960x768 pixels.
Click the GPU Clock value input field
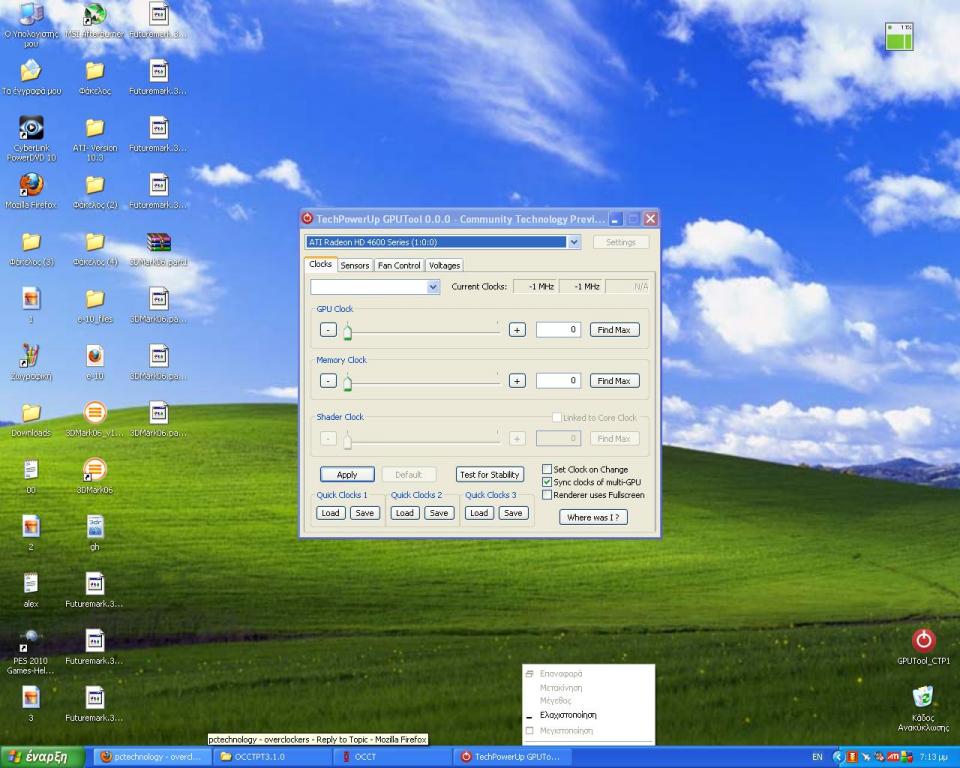pos(558,329)
